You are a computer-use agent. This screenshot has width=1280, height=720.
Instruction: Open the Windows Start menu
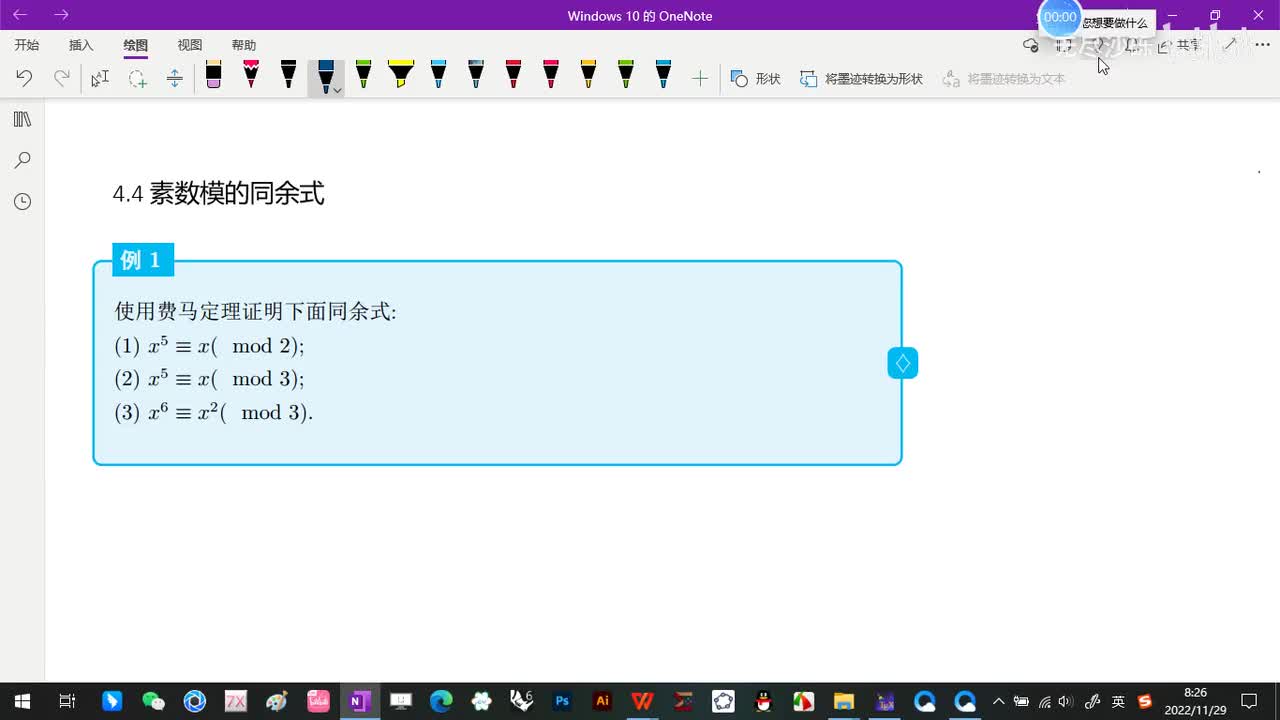pos(21,701)
